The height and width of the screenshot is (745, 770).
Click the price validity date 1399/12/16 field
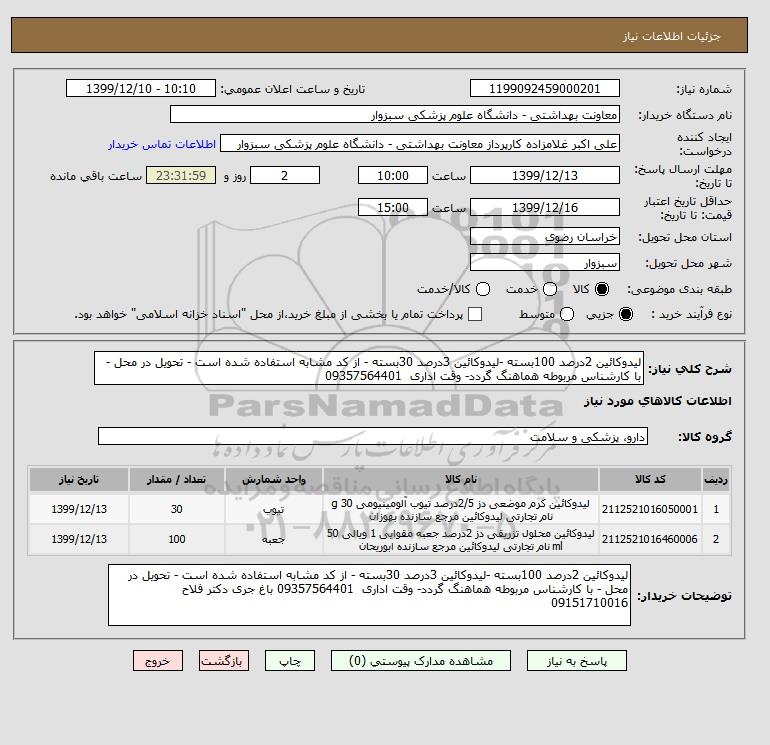tap(545, 207)
